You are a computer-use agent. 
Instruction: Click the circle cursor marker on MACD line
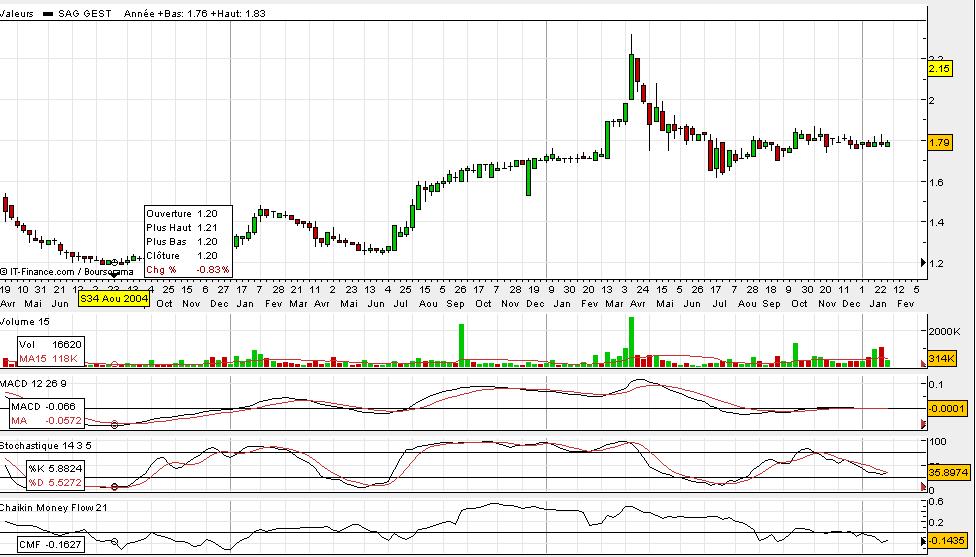[x=114, y=425]
